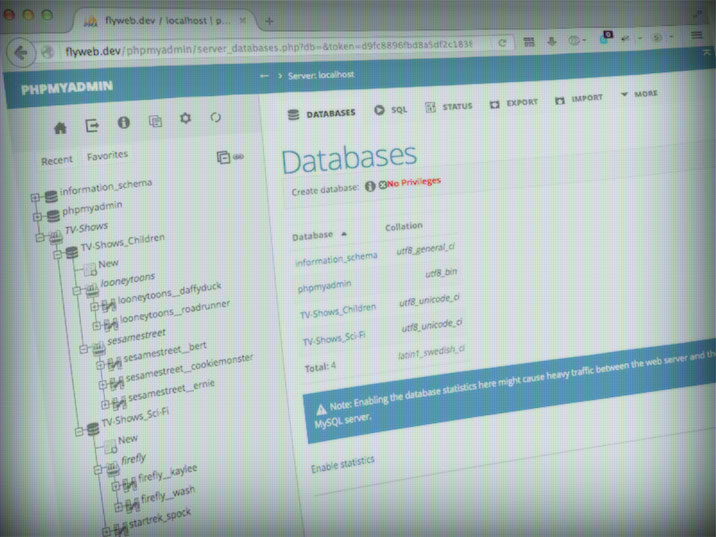
Task: Collapse the TV-Shows group node
Action: [x=40, y=237]
